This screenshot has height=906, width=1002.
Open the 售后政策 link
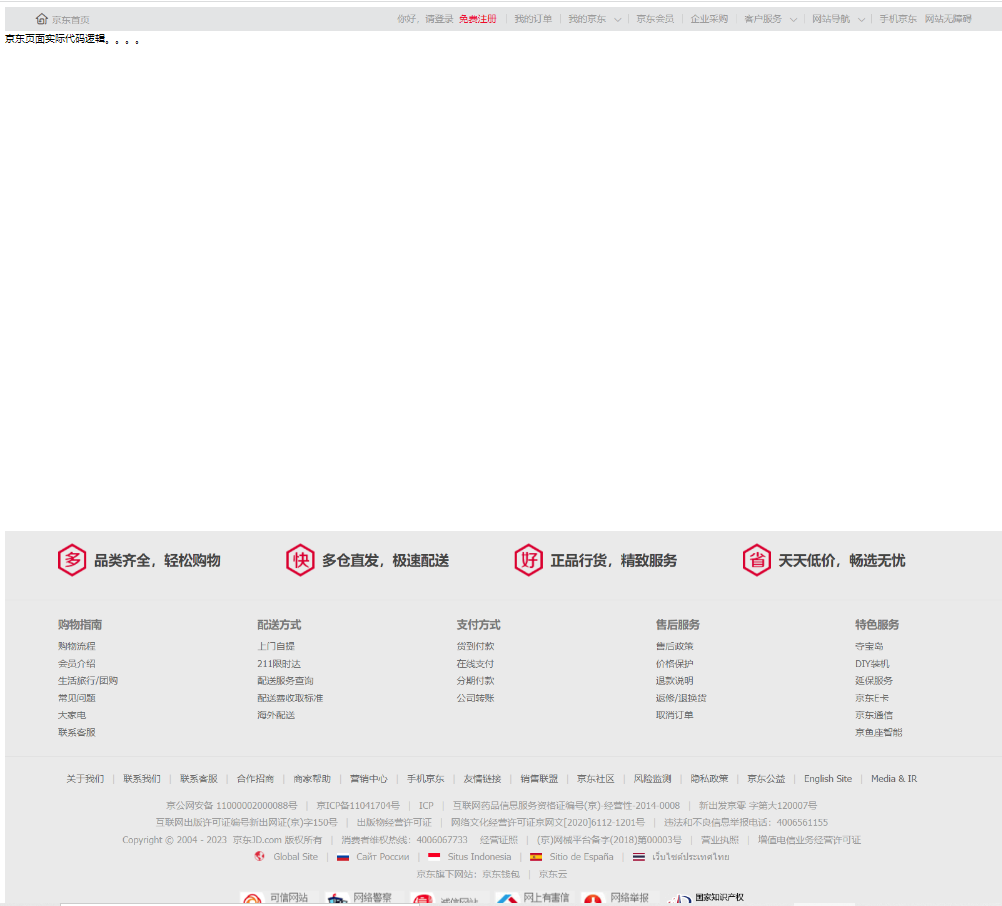click(675, 646)
